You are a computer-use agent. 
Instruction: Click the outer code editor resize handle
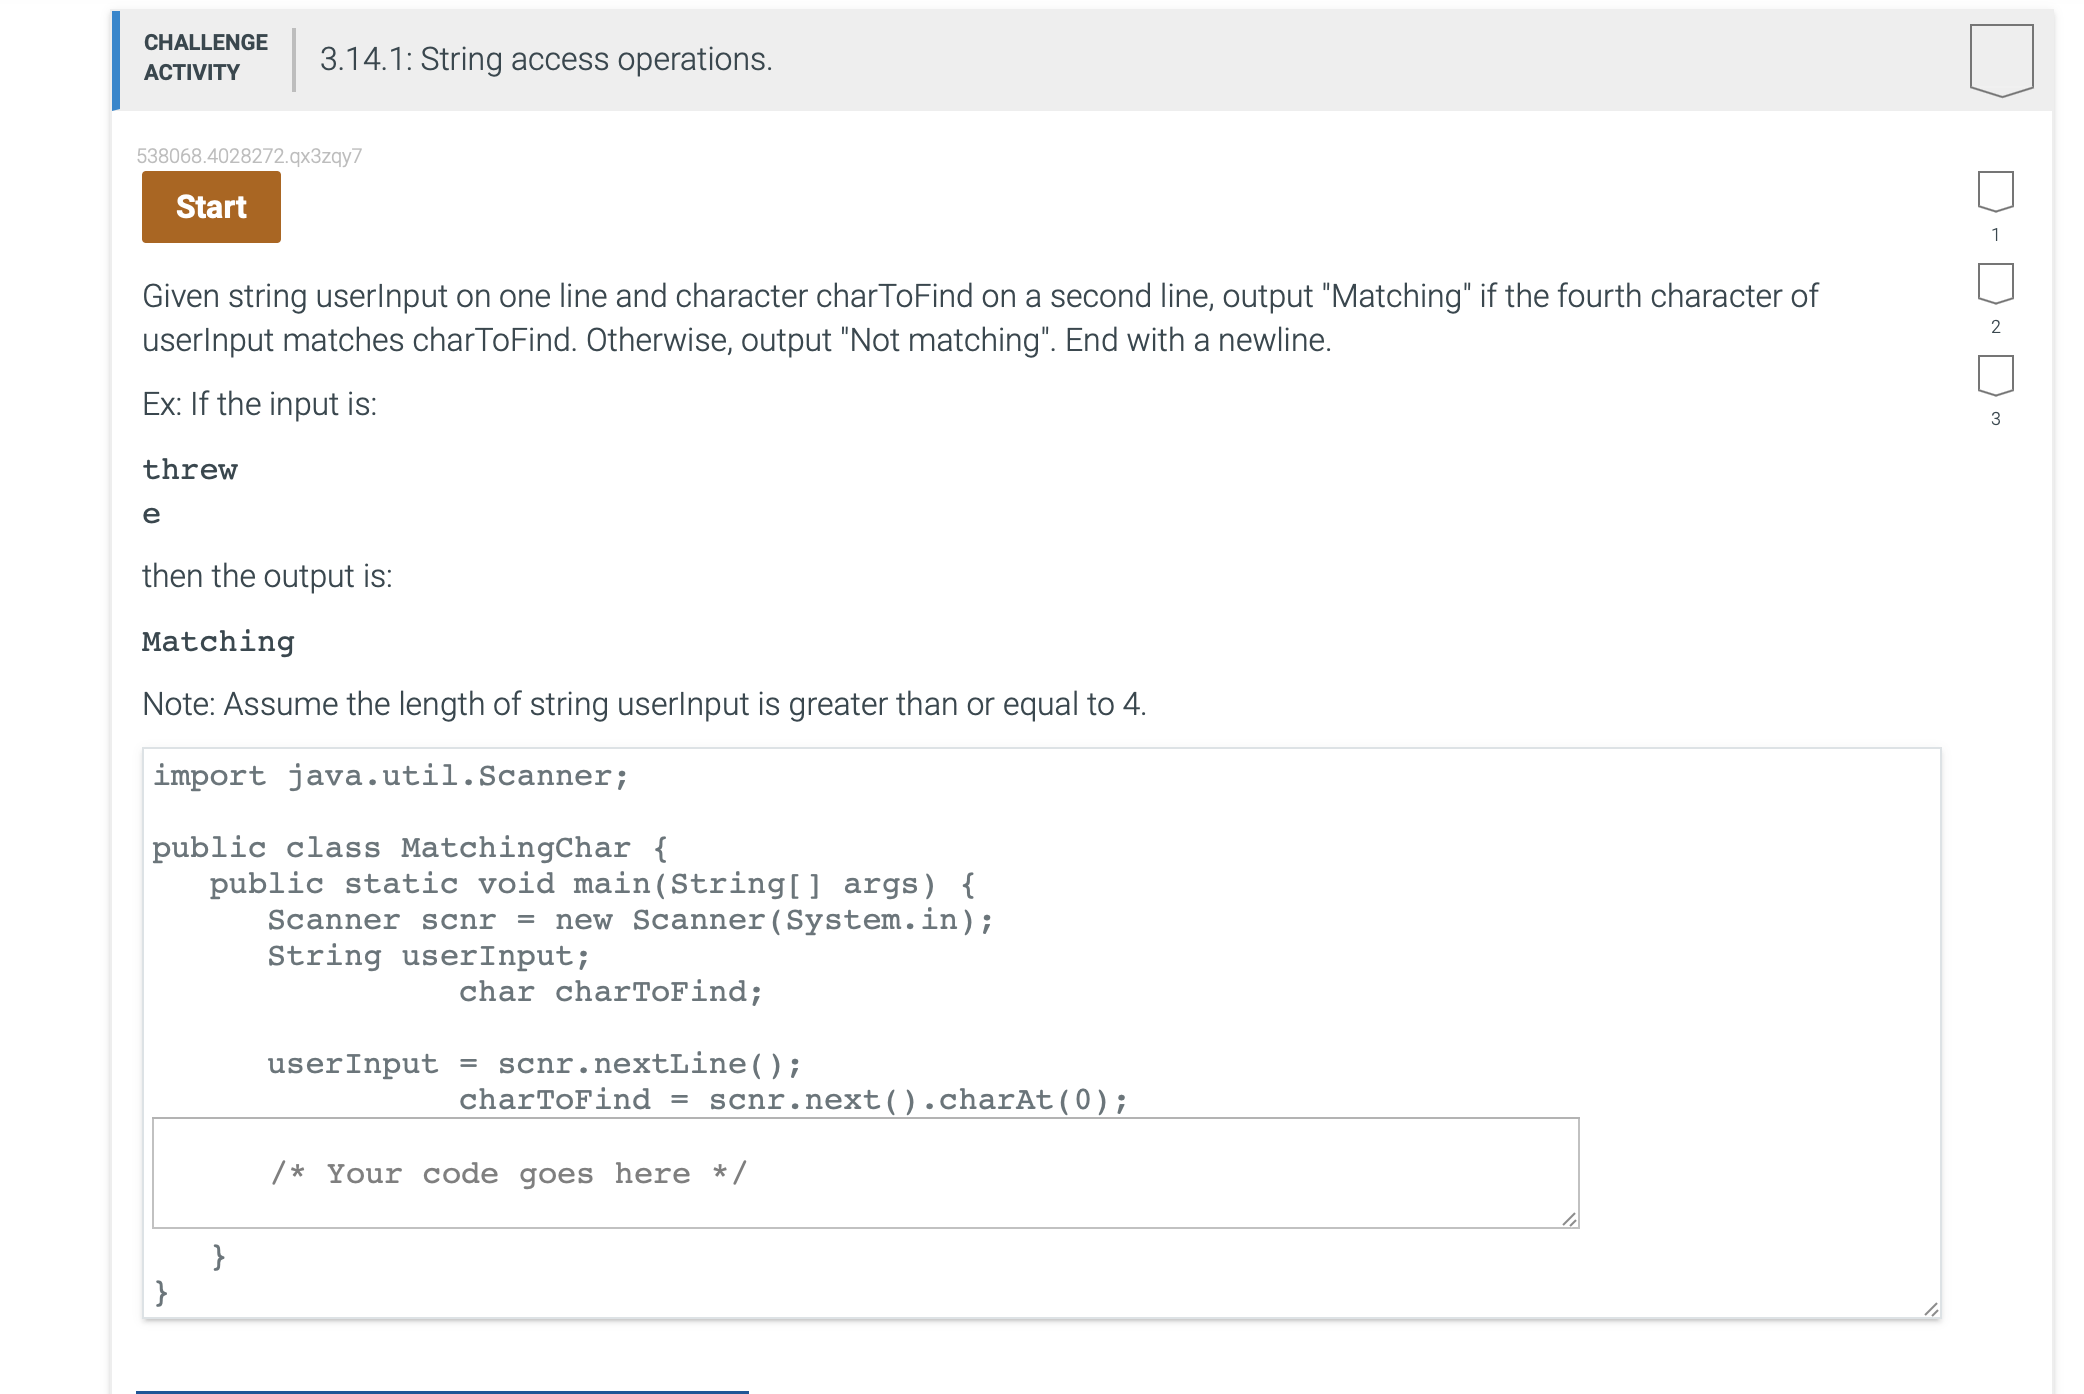point(1930,1309)
